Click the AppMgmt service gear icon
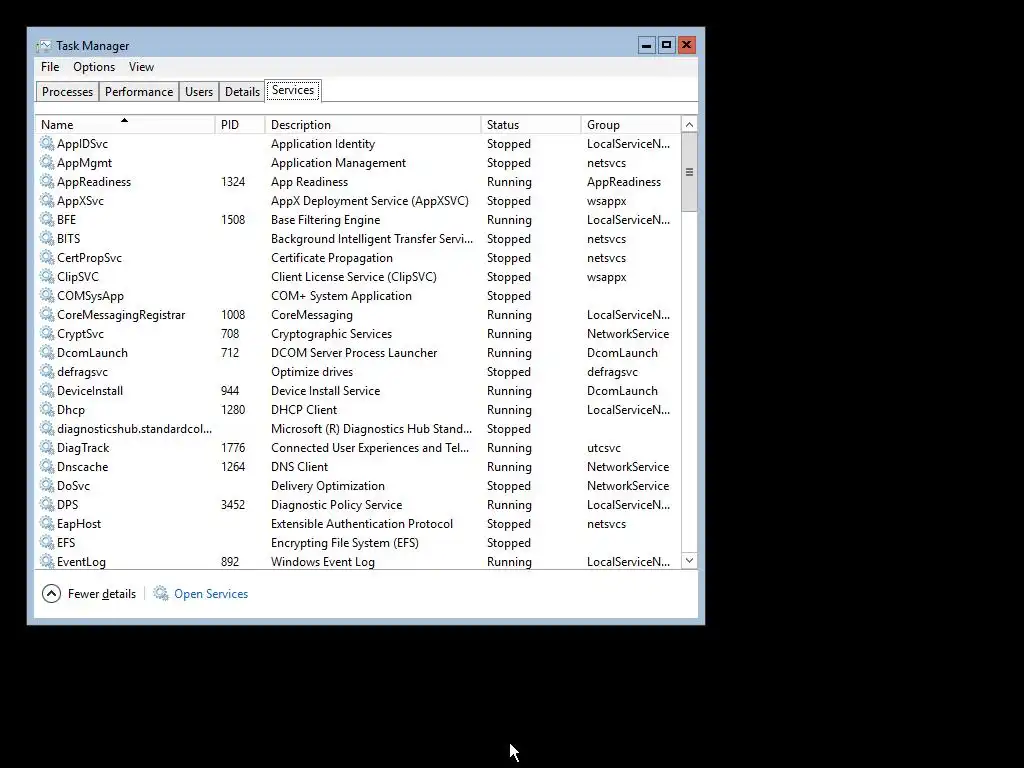The image size is (1024, 768). pyautogui.click(x=47, y=162)
